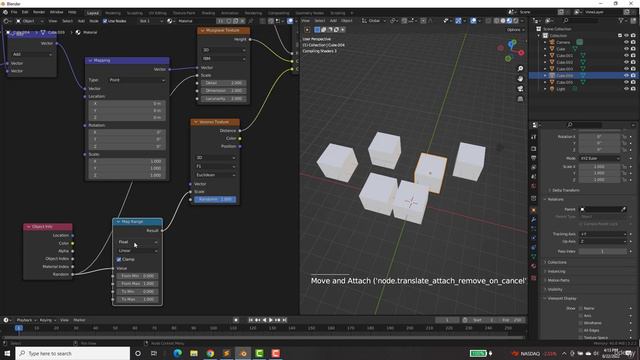Collapse the Mapping node with its chevron

91,61
